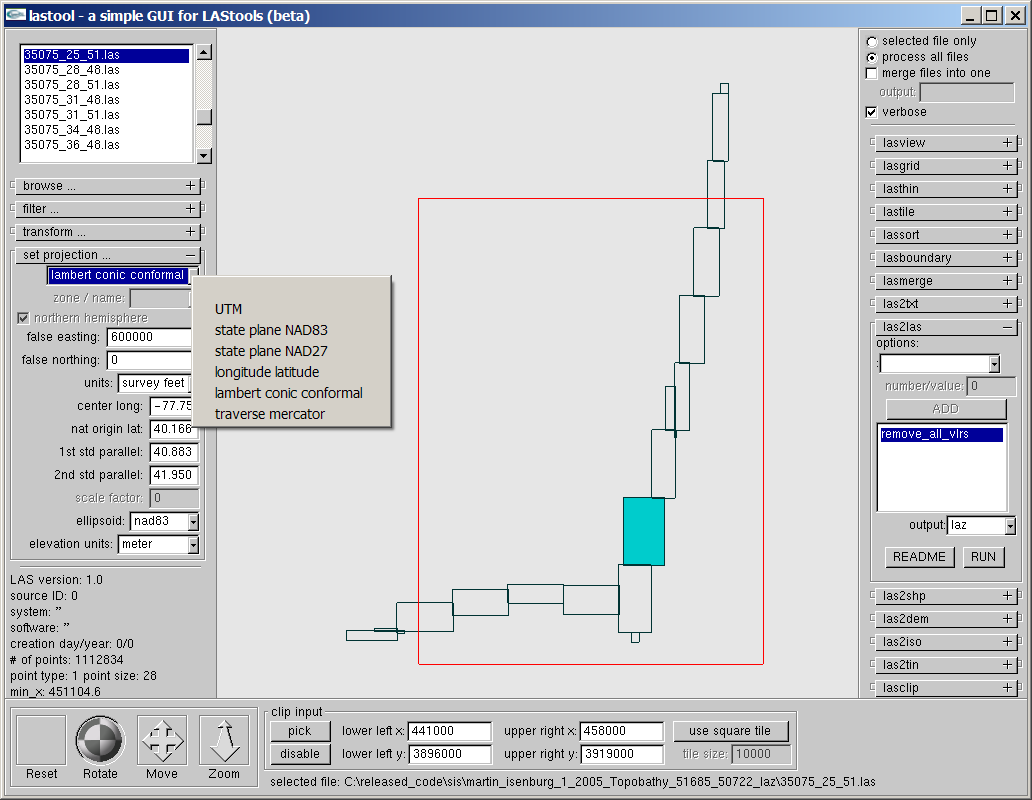Click the upper right y field
The width and height of the screenshot is (1032, 800).
pos(622,754)
